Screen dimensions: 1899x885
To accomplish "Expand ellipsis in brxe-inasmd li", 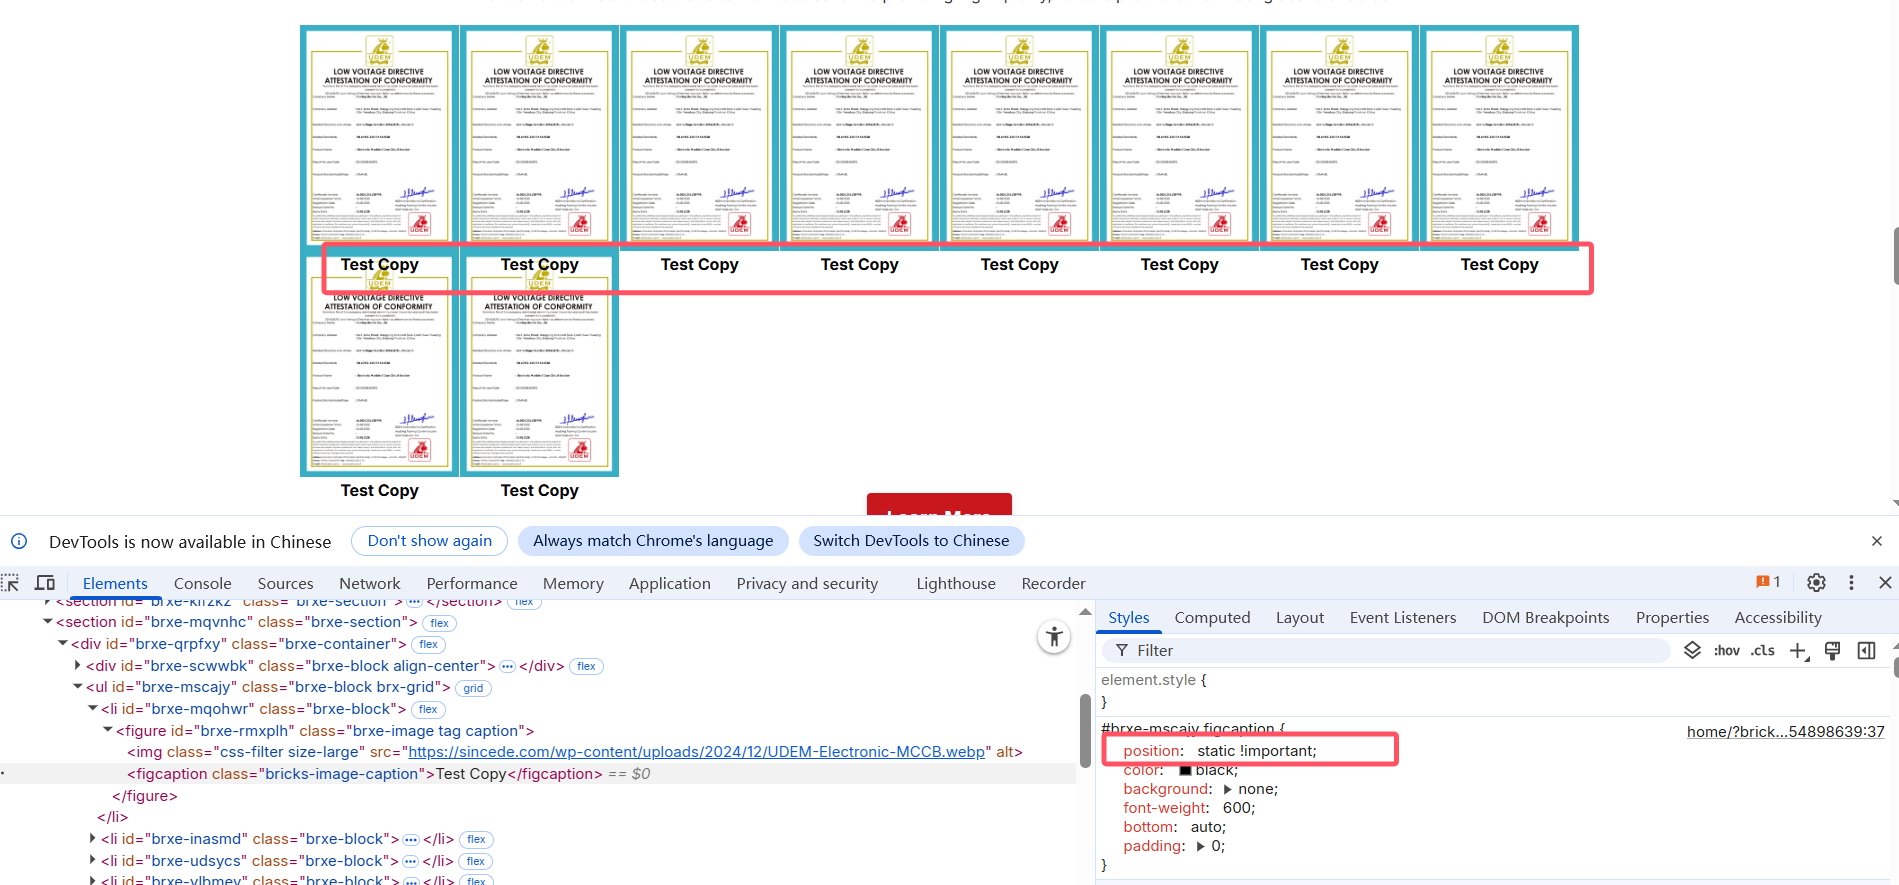I will pos(411,840).
